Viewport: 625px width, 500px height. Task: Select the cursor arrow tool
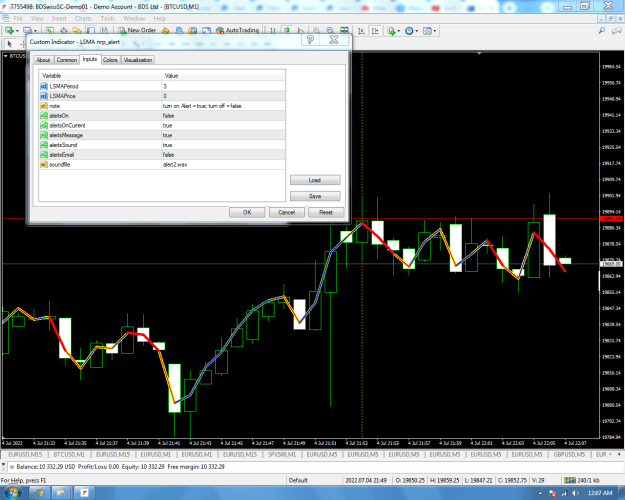10,43
